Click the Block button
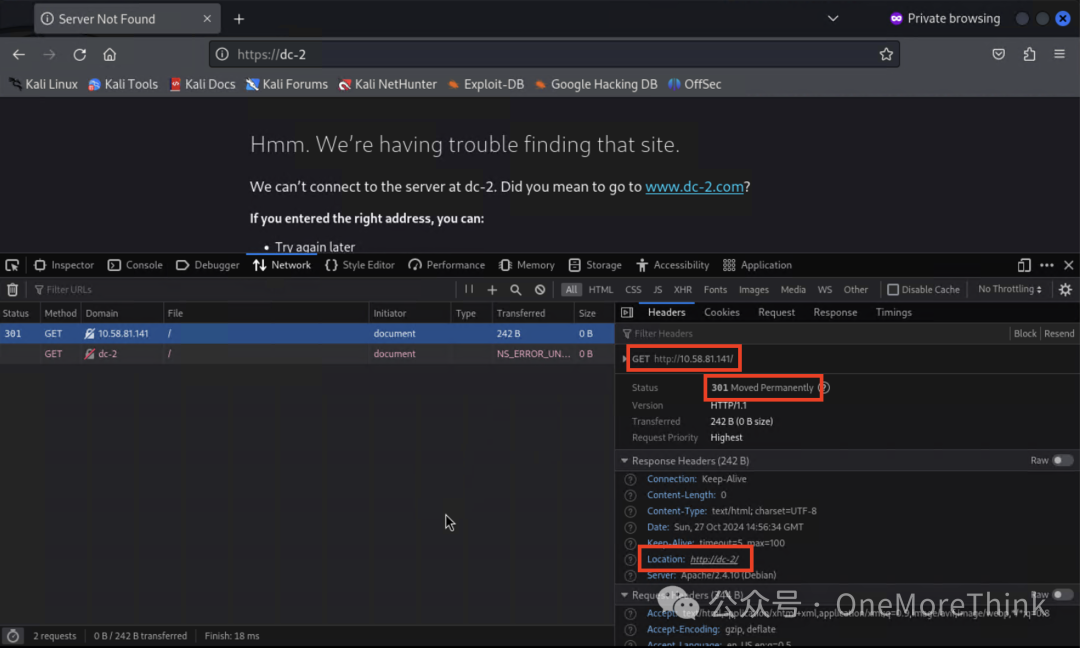This screenshot has height=648, width=1080. pyautogui.click(x=1024, y=333)
